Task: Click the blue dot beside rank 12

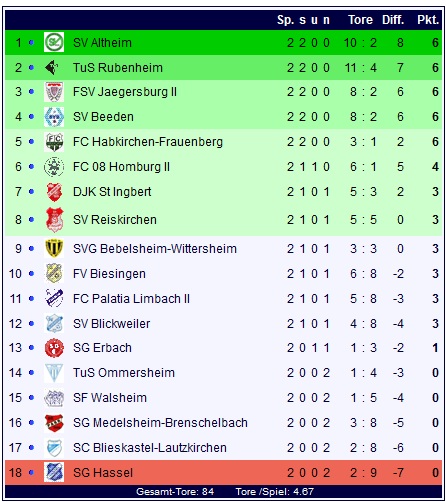Action: pos(31,323)
